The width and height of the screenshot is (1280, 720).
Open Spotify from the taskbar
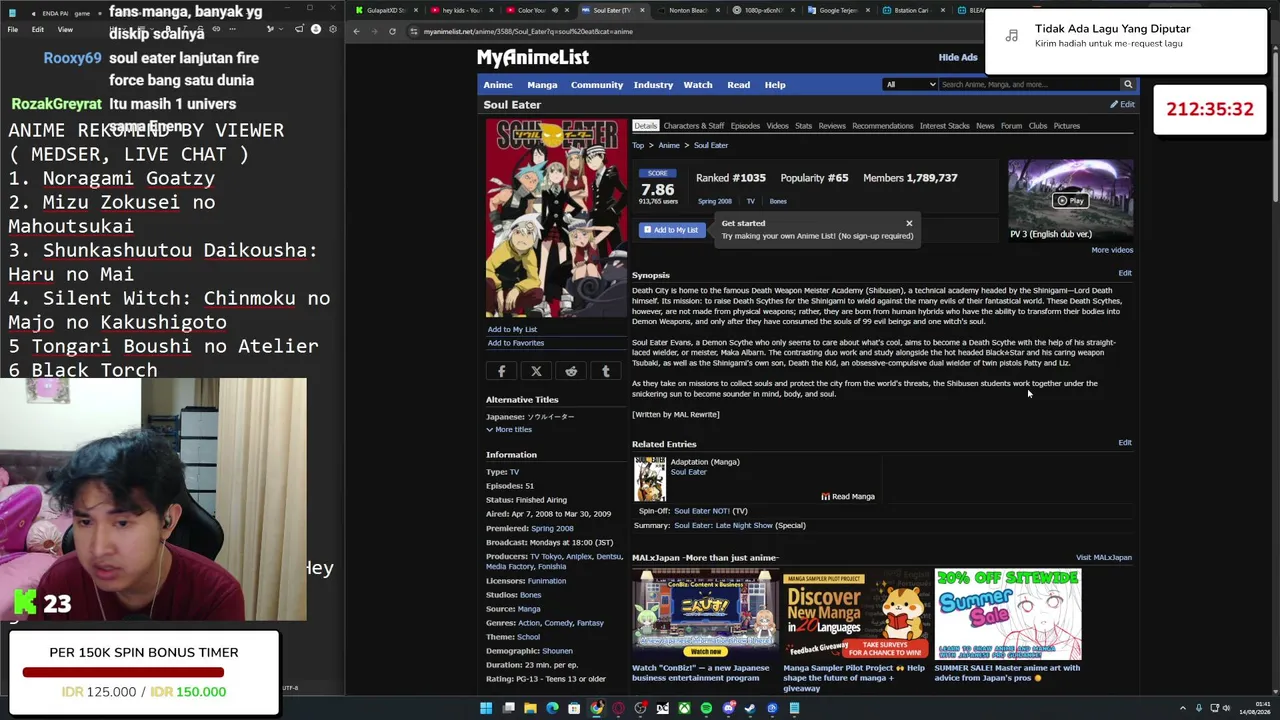[706, 708]
